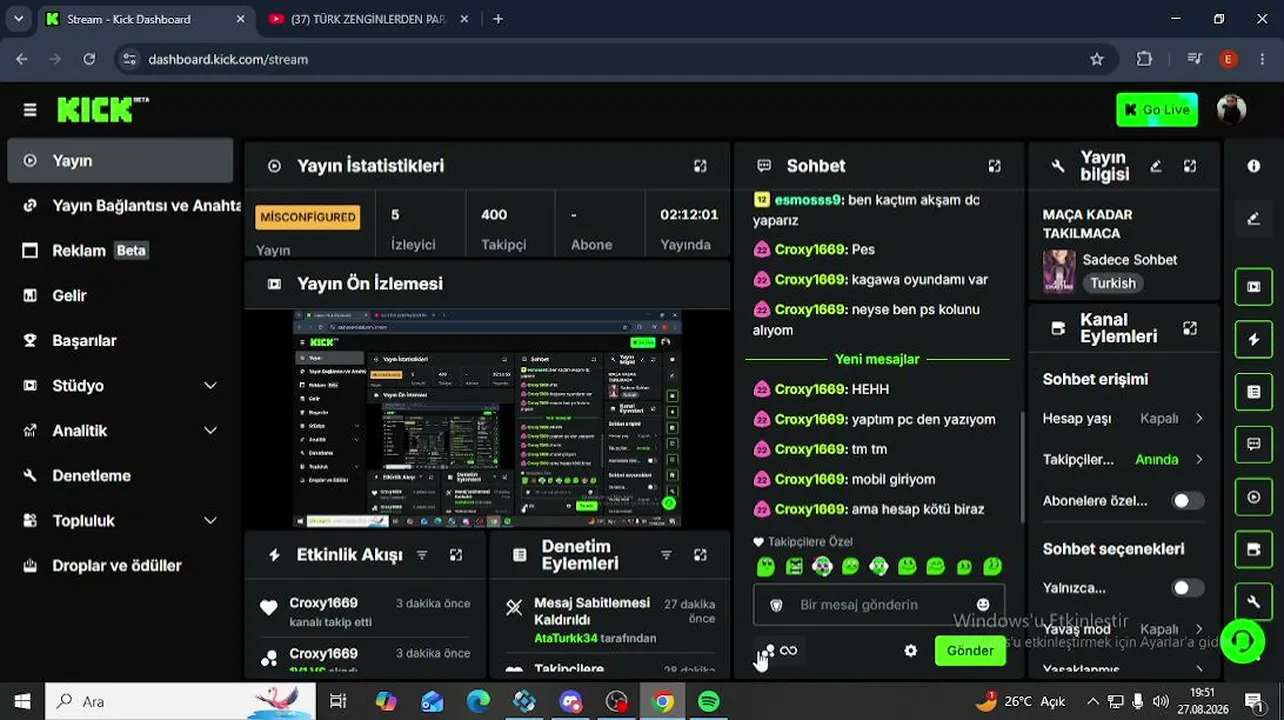Screen dimensions: 1284x720
Task: Toggle the chat widget in right rail
Action: [x=1254, y=445]
